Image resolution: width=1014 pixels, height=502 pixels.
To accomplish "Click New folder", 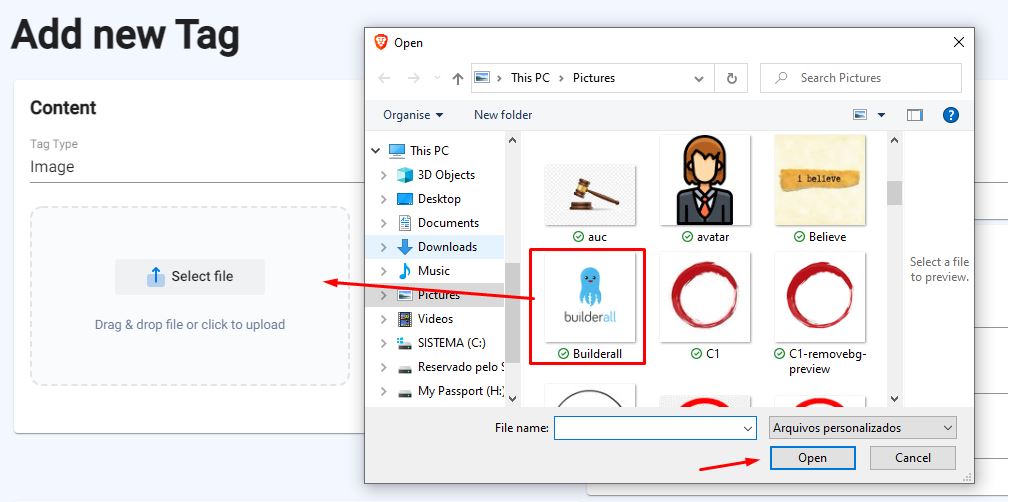I will [x=503, y=115].
